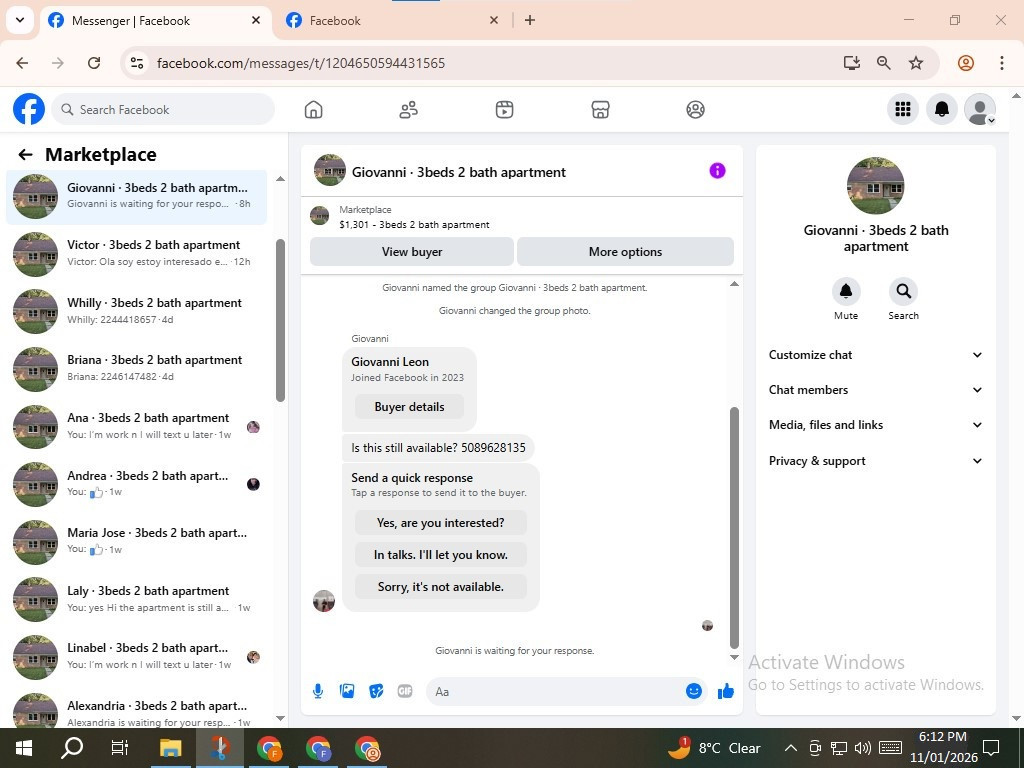This screenshot has height=768, width=1024.
Task: Send quick reply "Sorry, it's not available."
Action: click(441, 586)
